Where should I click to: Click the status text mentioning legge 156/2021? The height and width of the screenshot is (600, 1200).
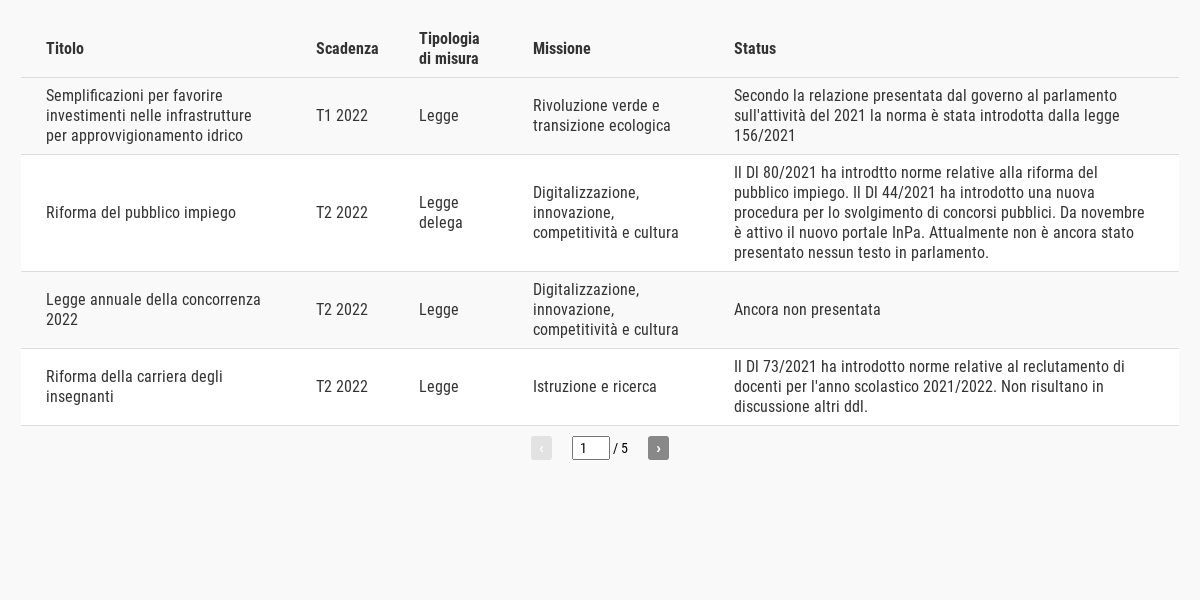click(x=926, y=116)
